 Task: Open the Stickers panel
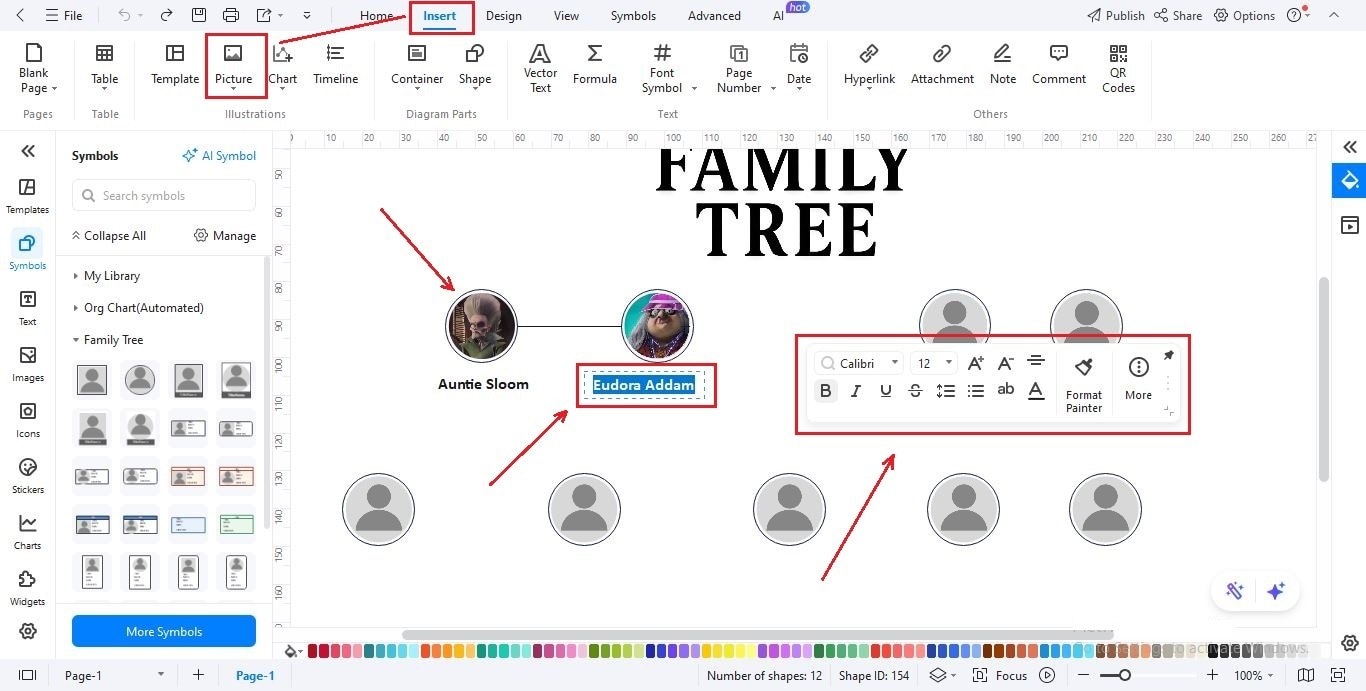pos(27,475)
